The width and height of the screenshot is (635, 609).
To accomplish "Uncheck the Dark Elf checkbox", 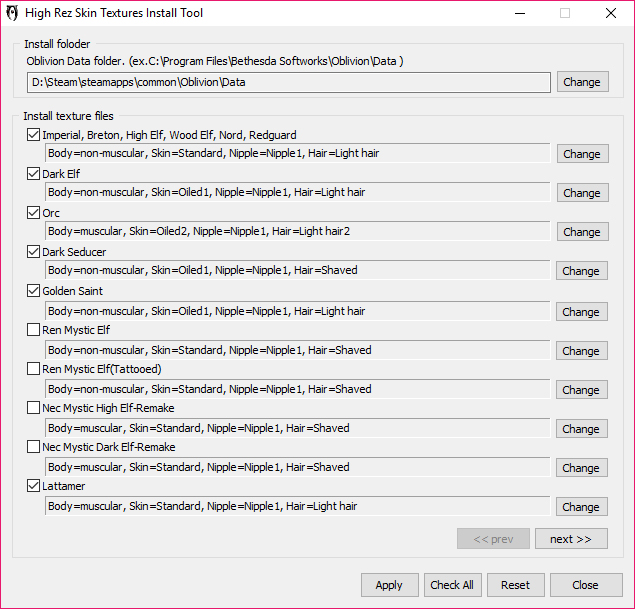I will point(34,174).
